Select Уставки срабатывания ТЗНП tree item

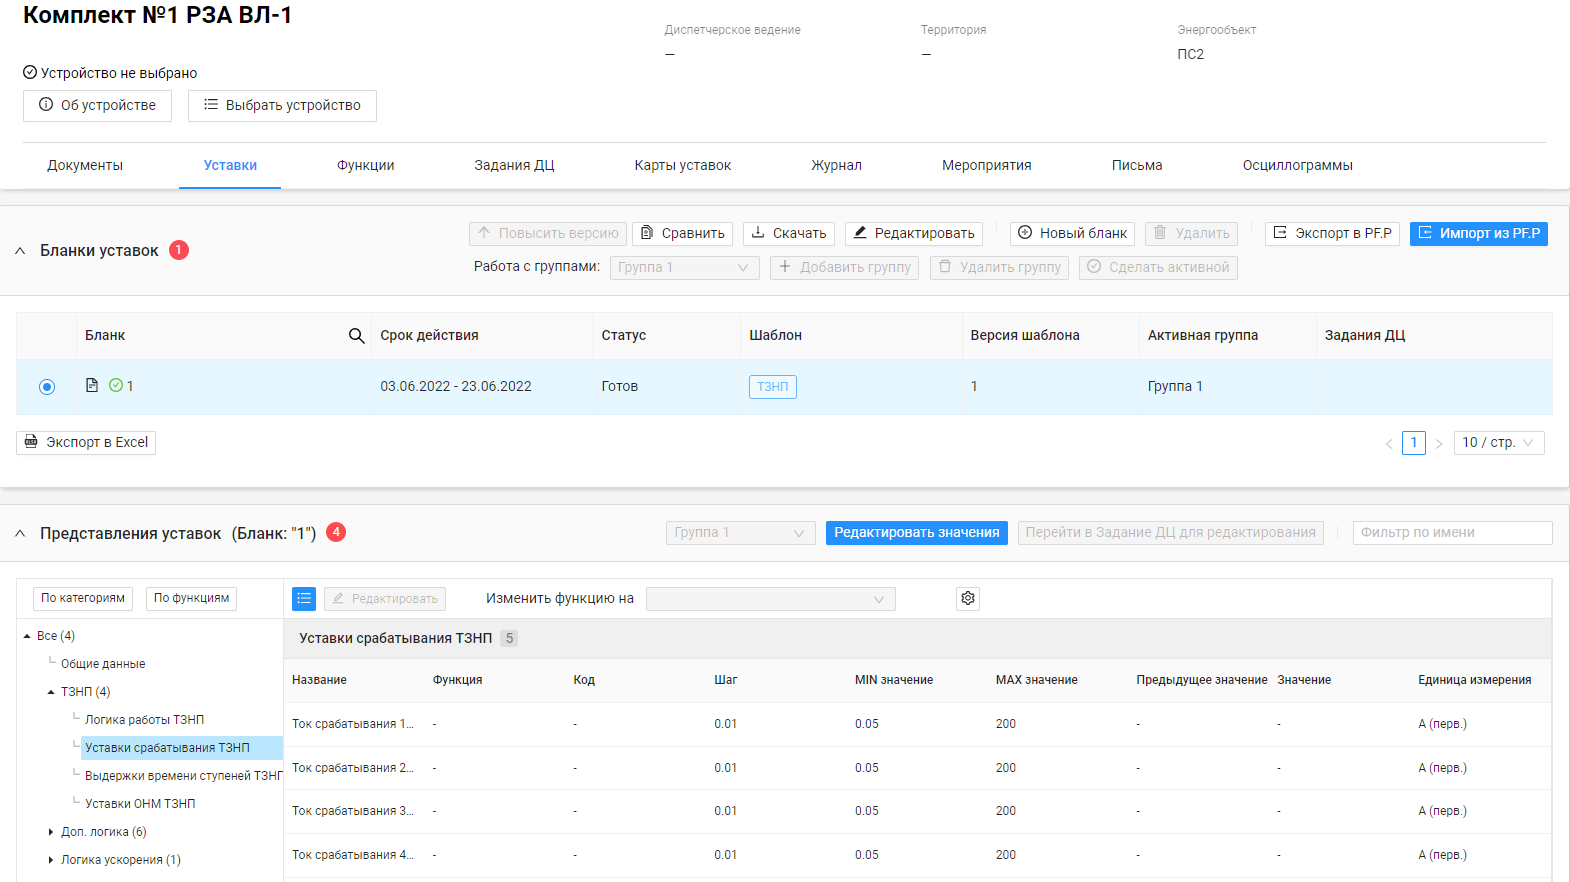(x=182, y=748)
